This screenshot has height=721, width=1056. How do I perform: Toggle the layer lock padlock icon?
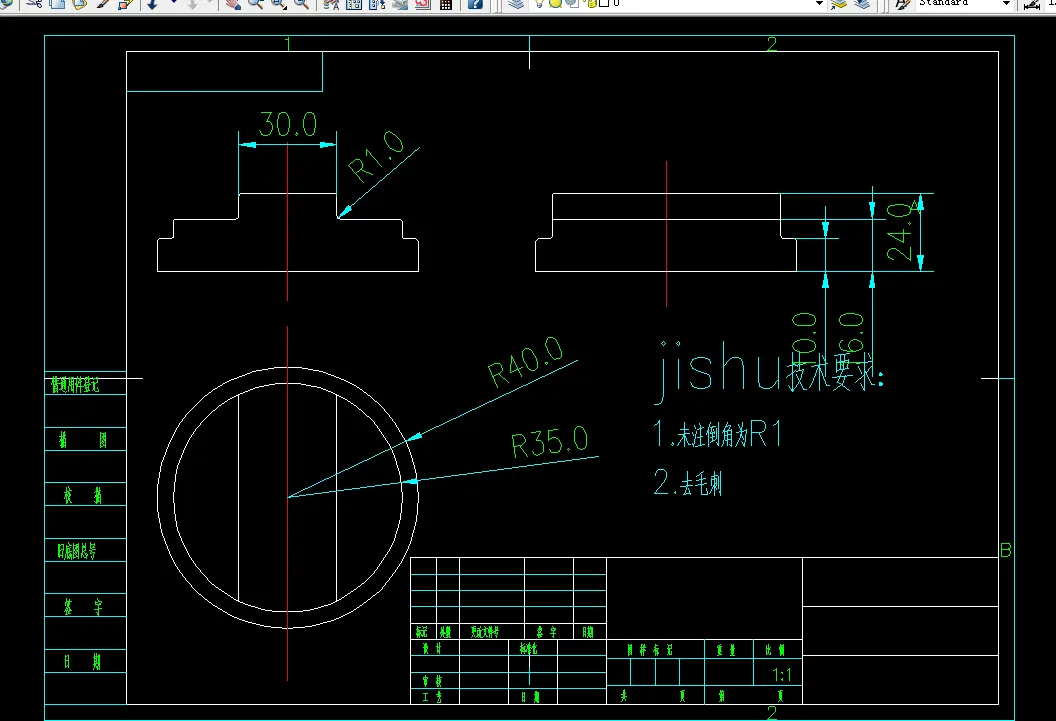click(591, 3)
